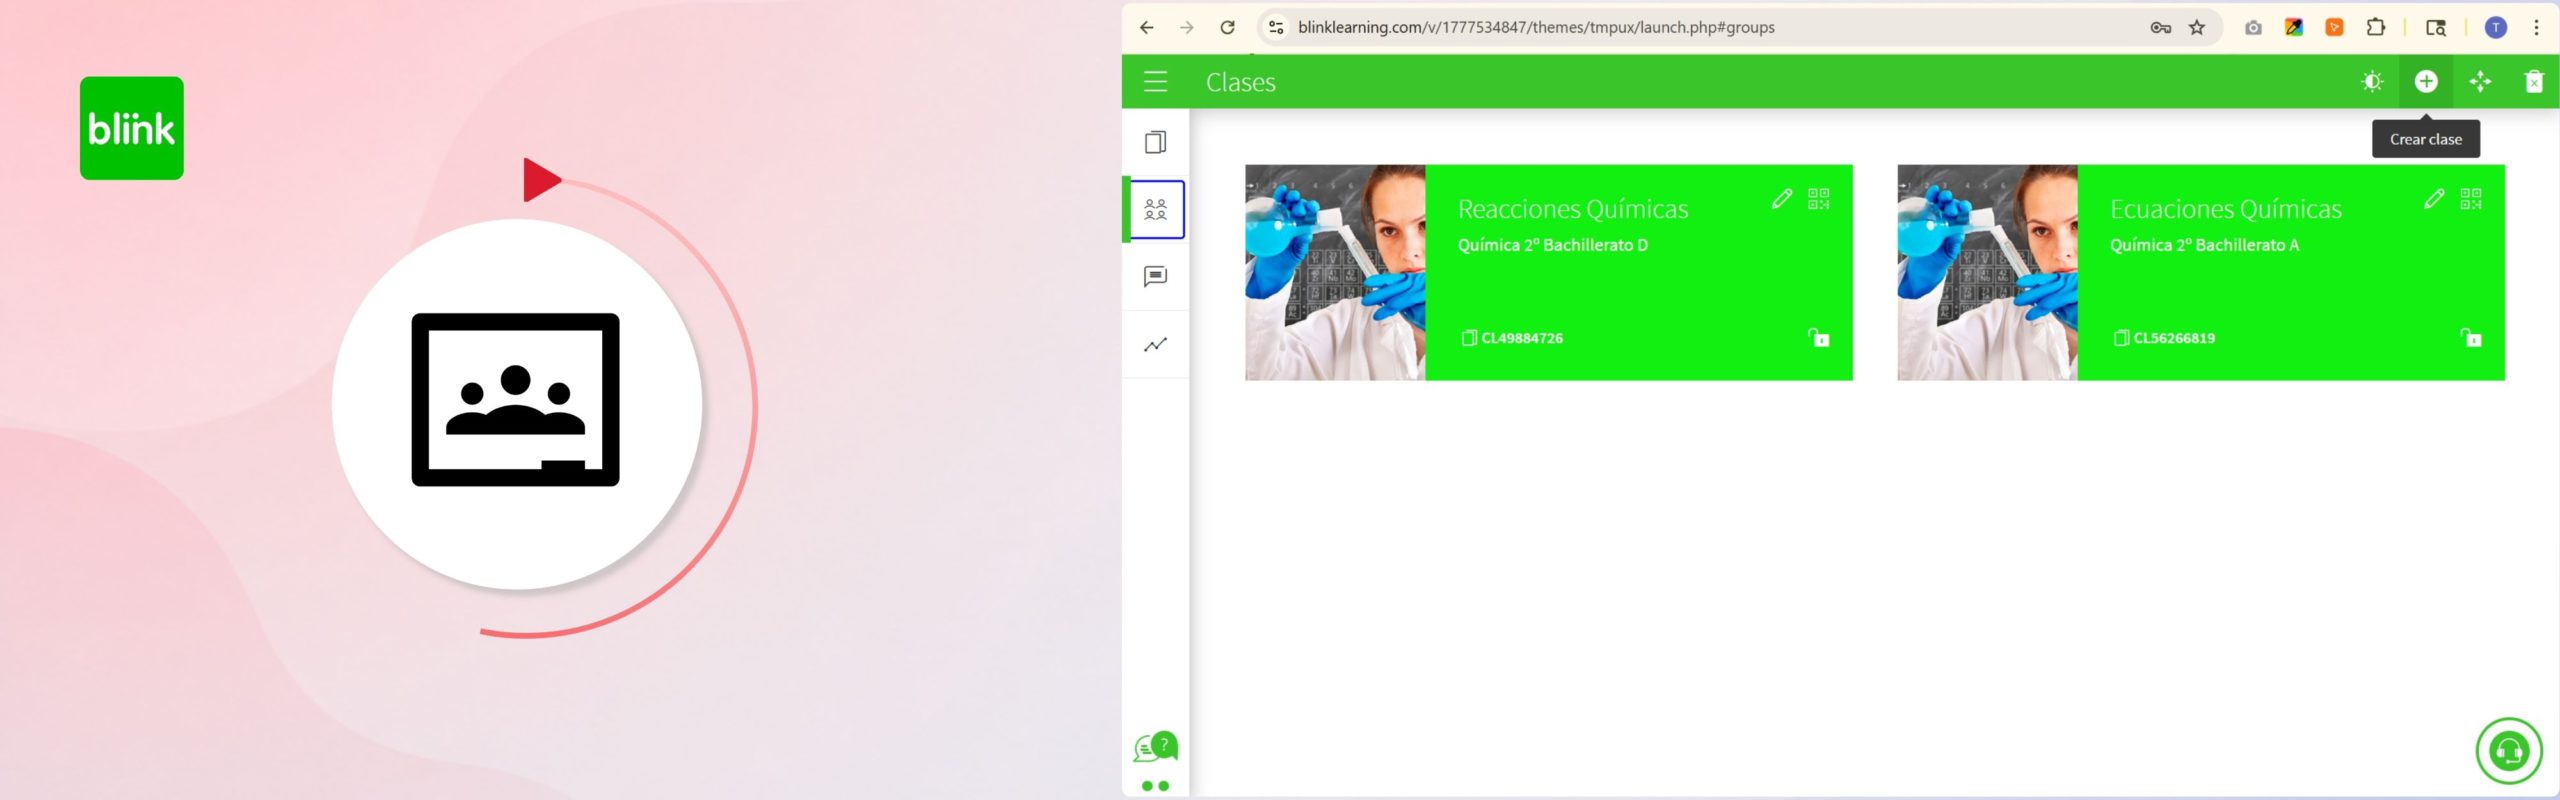Click the Blink logo in the banner
The height and width of the screenshot is (800, 2560).
coord(132,128)
